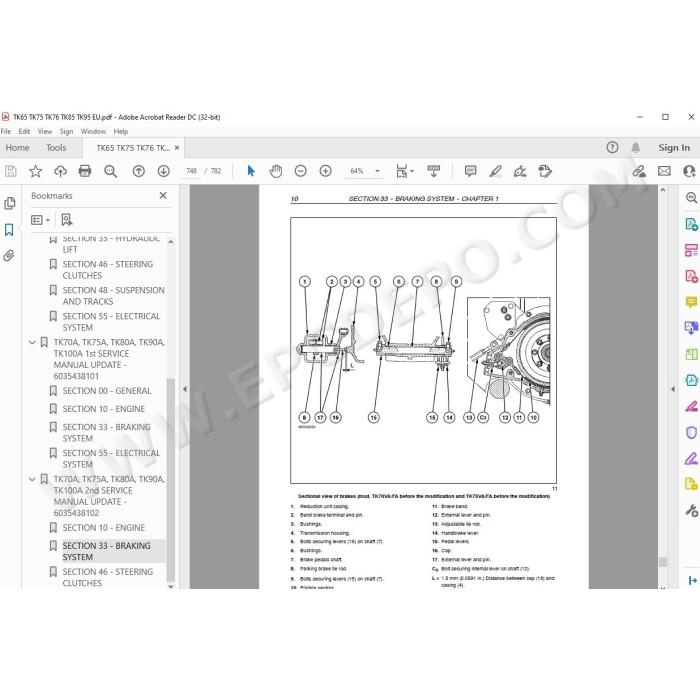Click the star bookmark icon in toolbar
The width and height of the screenshot is (700, 700).
[x=35, y=171]
